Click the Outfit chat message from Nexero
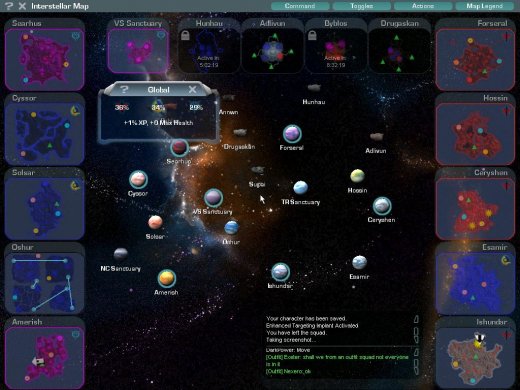The width and height of the screenshot is (520, 390). pos(288,371)
